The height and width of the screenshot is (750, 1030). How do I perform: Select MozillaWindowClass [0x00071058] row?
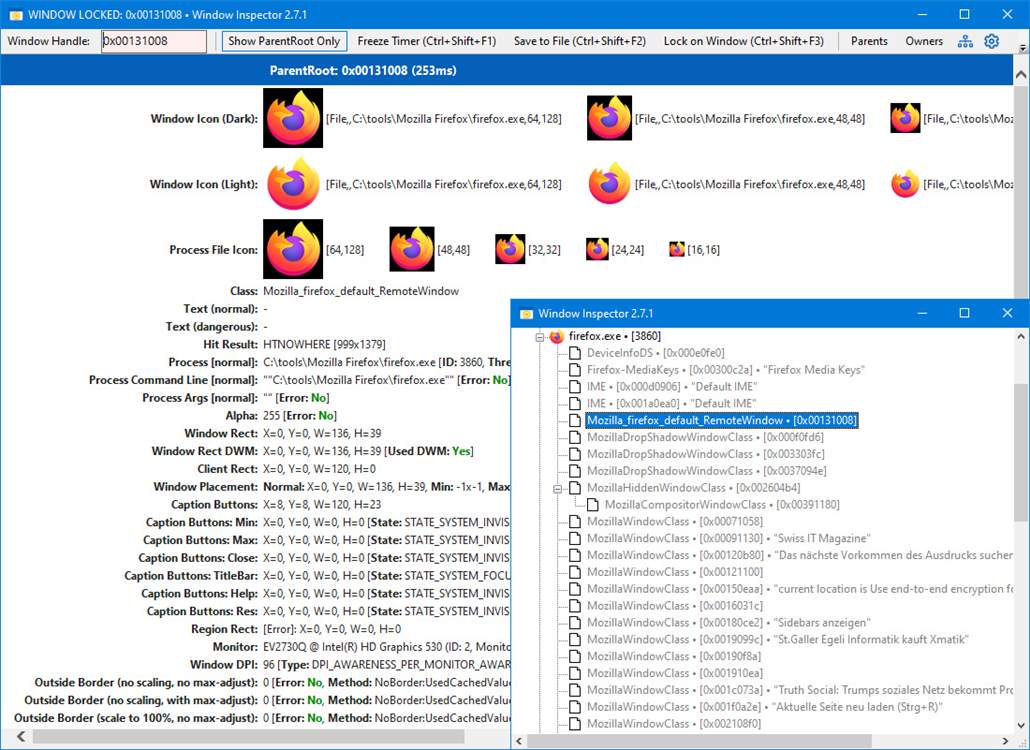pos(675,521)
